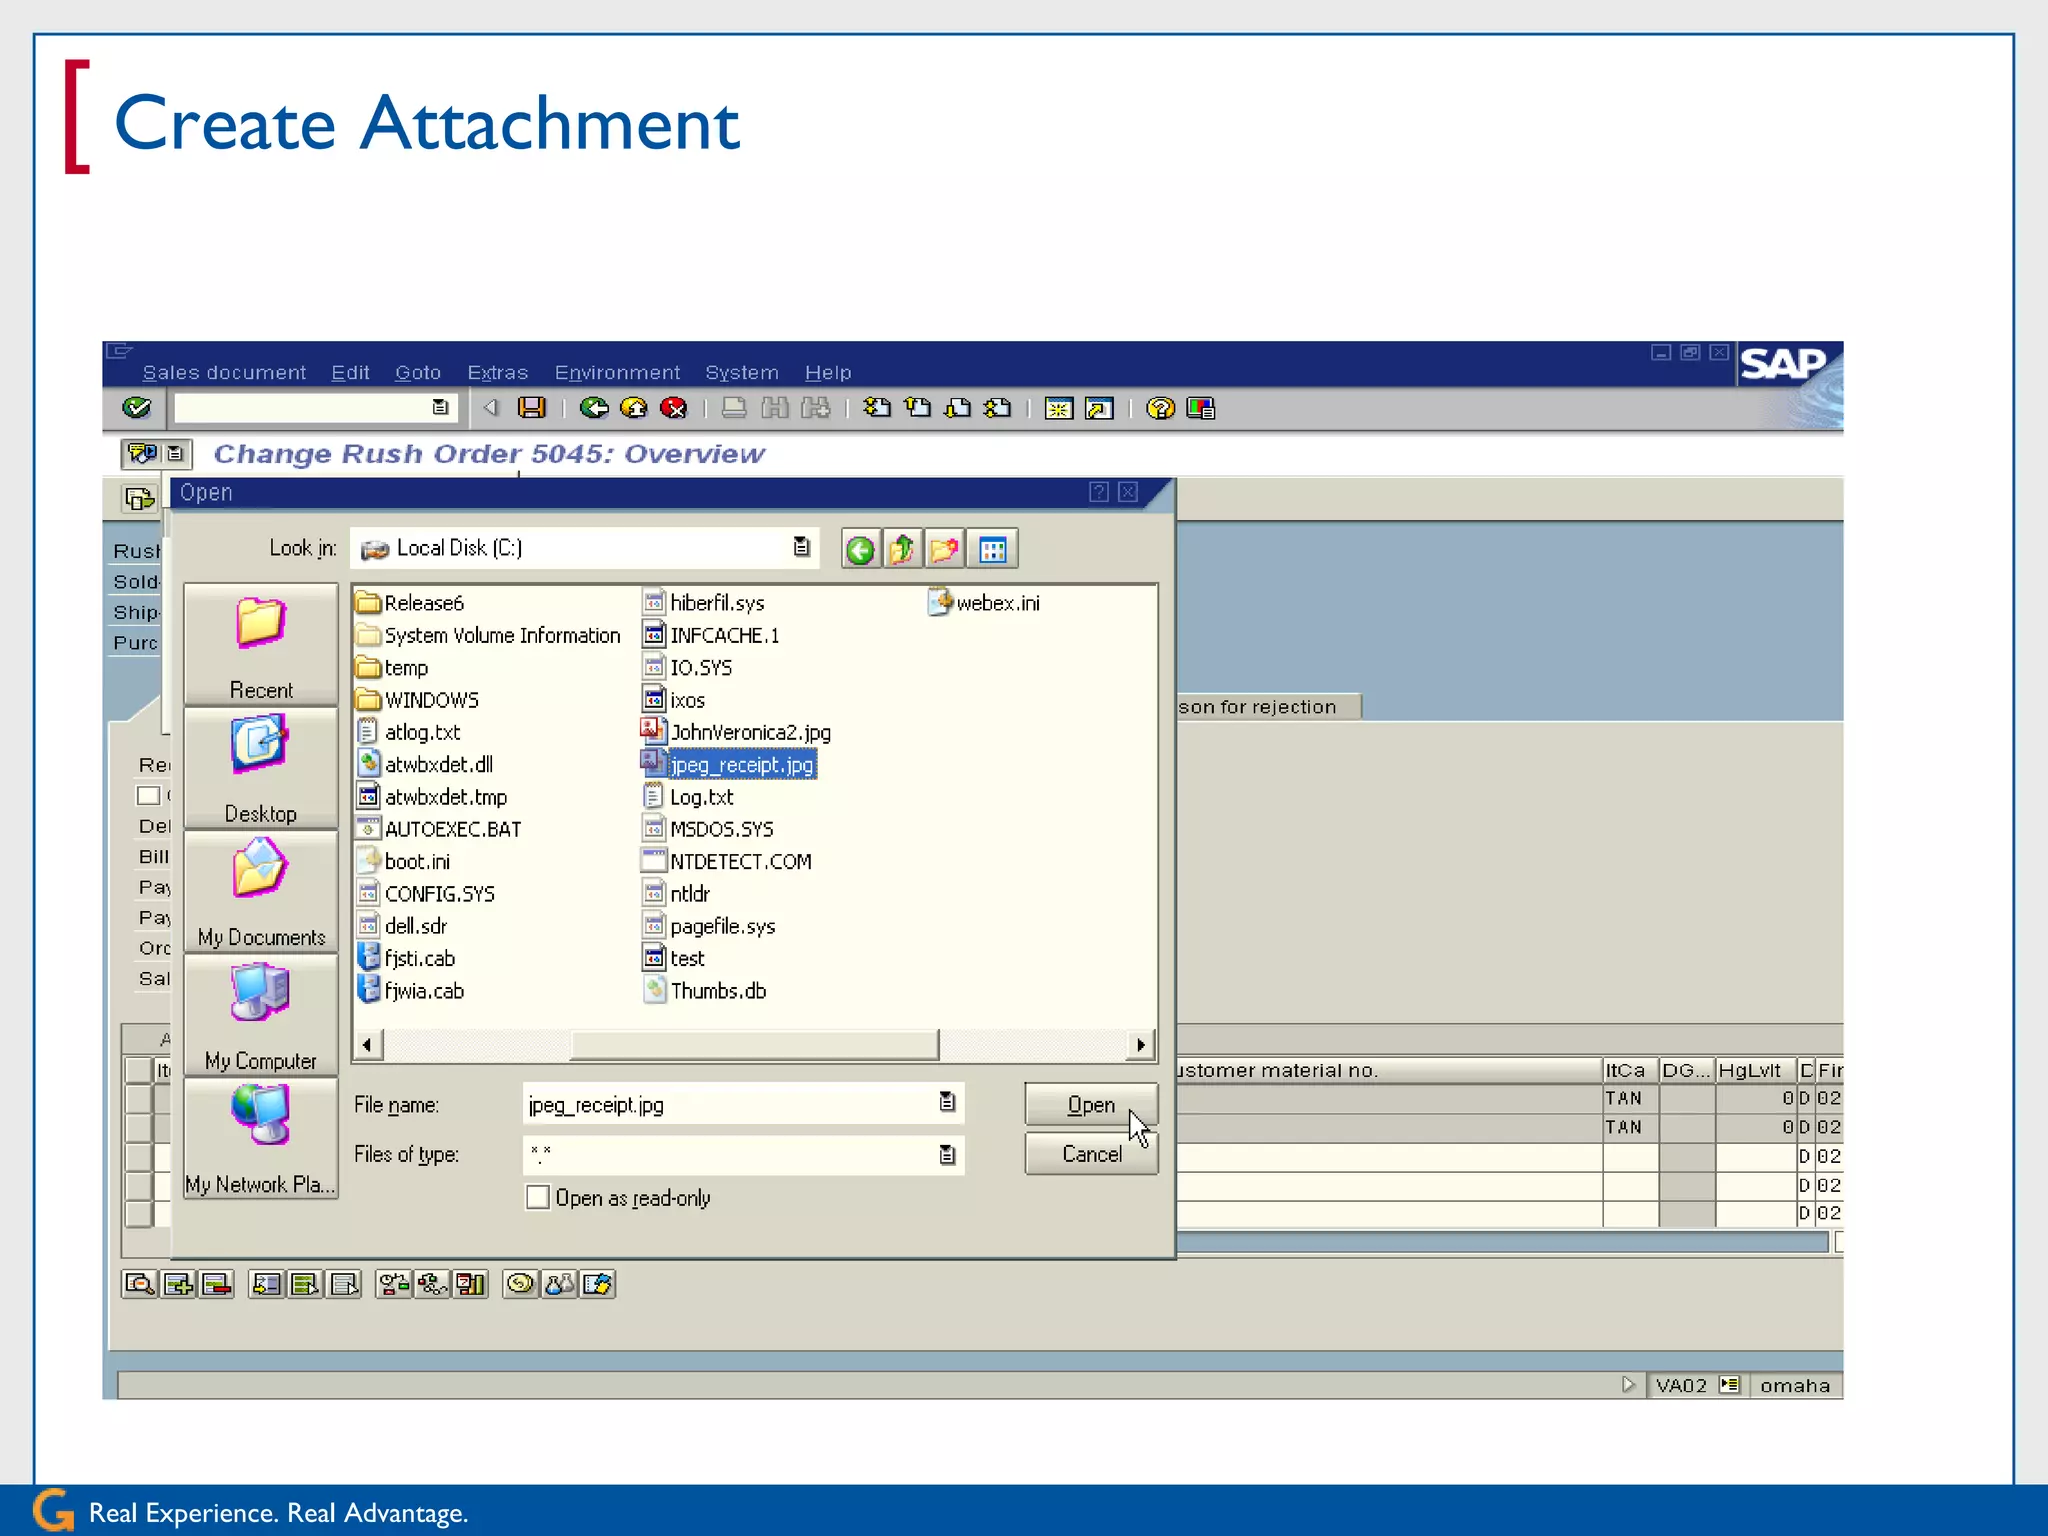Select the file jpeg_receipt.jpg
This screenshot has width=2048, height=1536.
coord(729,765)
